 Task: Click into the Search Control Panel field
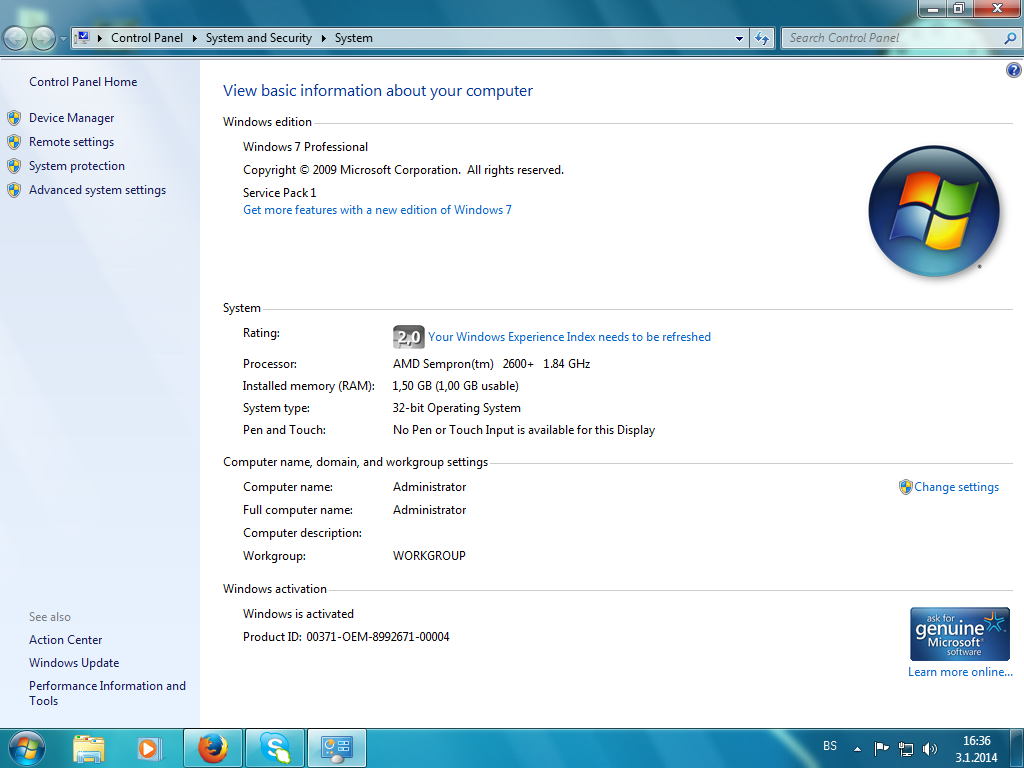pos(893,38)
